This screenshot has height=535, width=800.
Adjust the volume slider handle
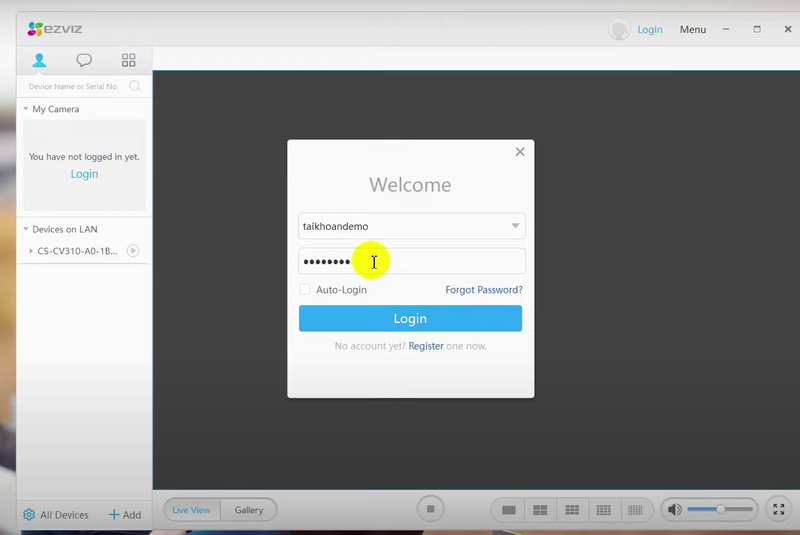pyautogui.click(x=720, y=509)
